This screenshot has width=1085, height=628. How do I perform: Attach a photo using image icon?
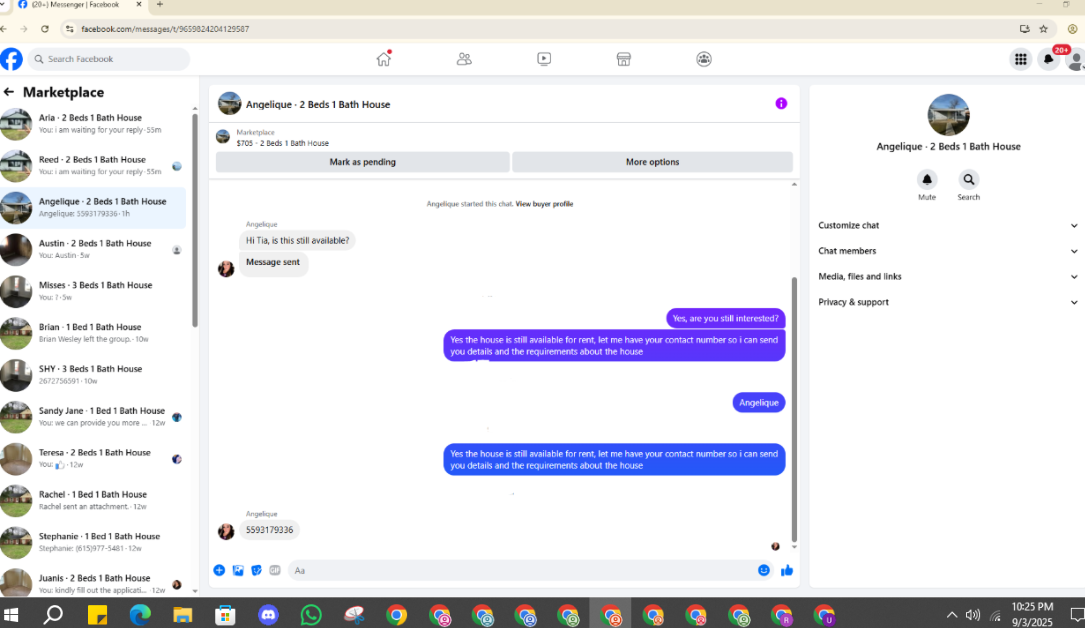[x=238, y=571]
